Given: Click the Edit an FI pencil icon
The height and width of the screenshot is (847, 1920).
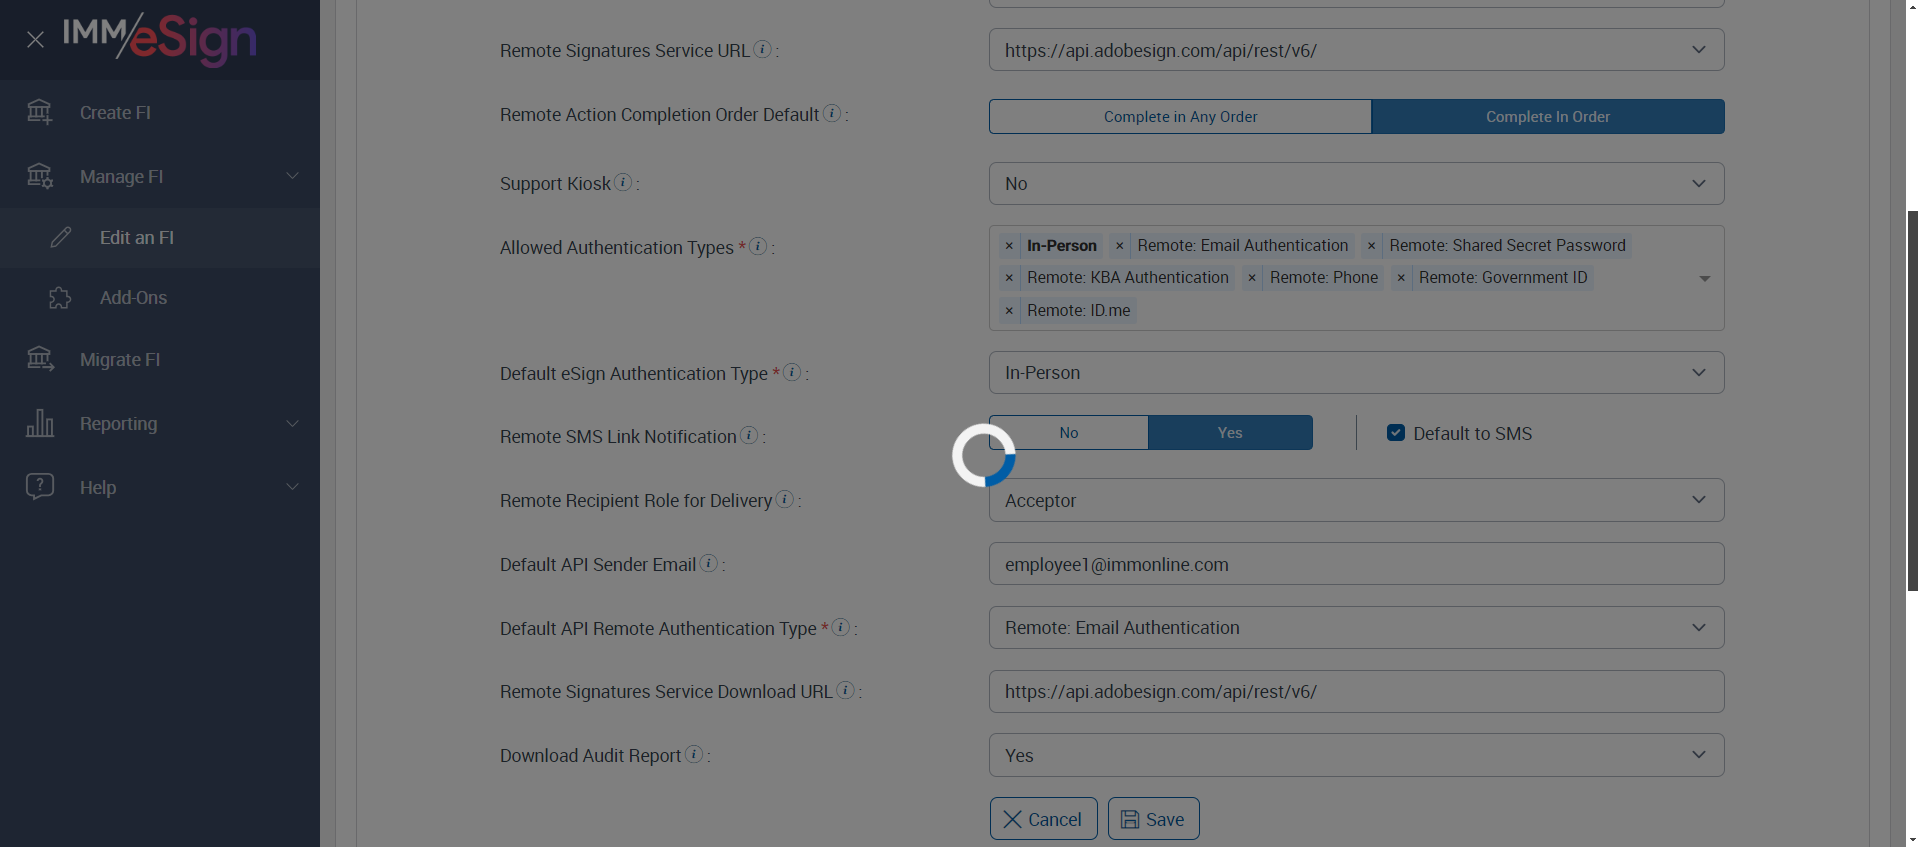Looking at the screenshot, I should (61, 237).
